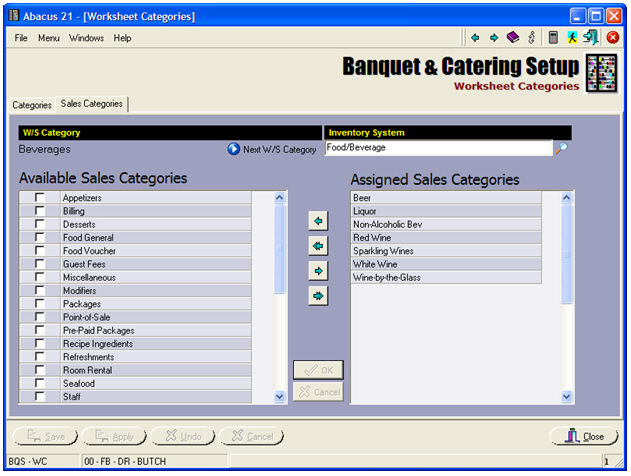
Task: Open the calculator toolbar icon
Action: [x=553, y=37]
